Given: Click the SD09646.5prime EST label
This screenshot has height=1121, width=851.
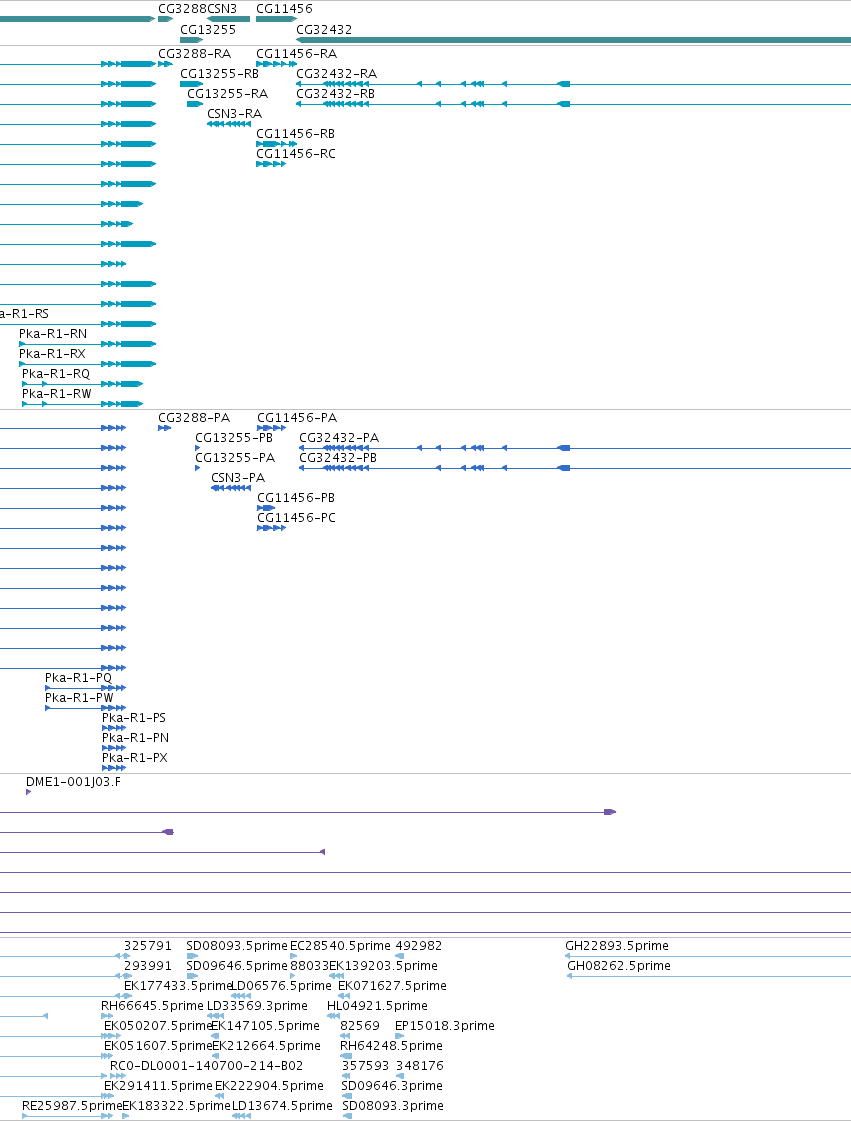Looking at the screenshot, I should pos(237,966).
